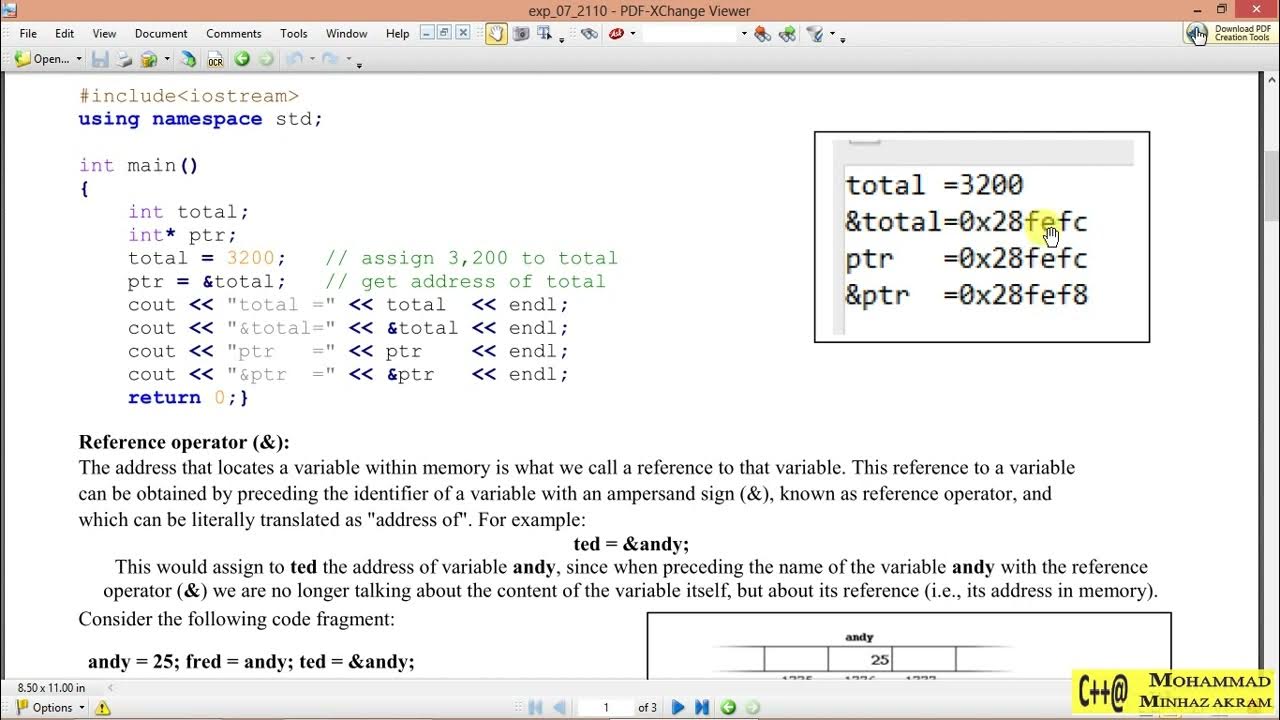1280x720 pixels.
Task: Select the Hand tool in the toolbar
Action: 497,33
